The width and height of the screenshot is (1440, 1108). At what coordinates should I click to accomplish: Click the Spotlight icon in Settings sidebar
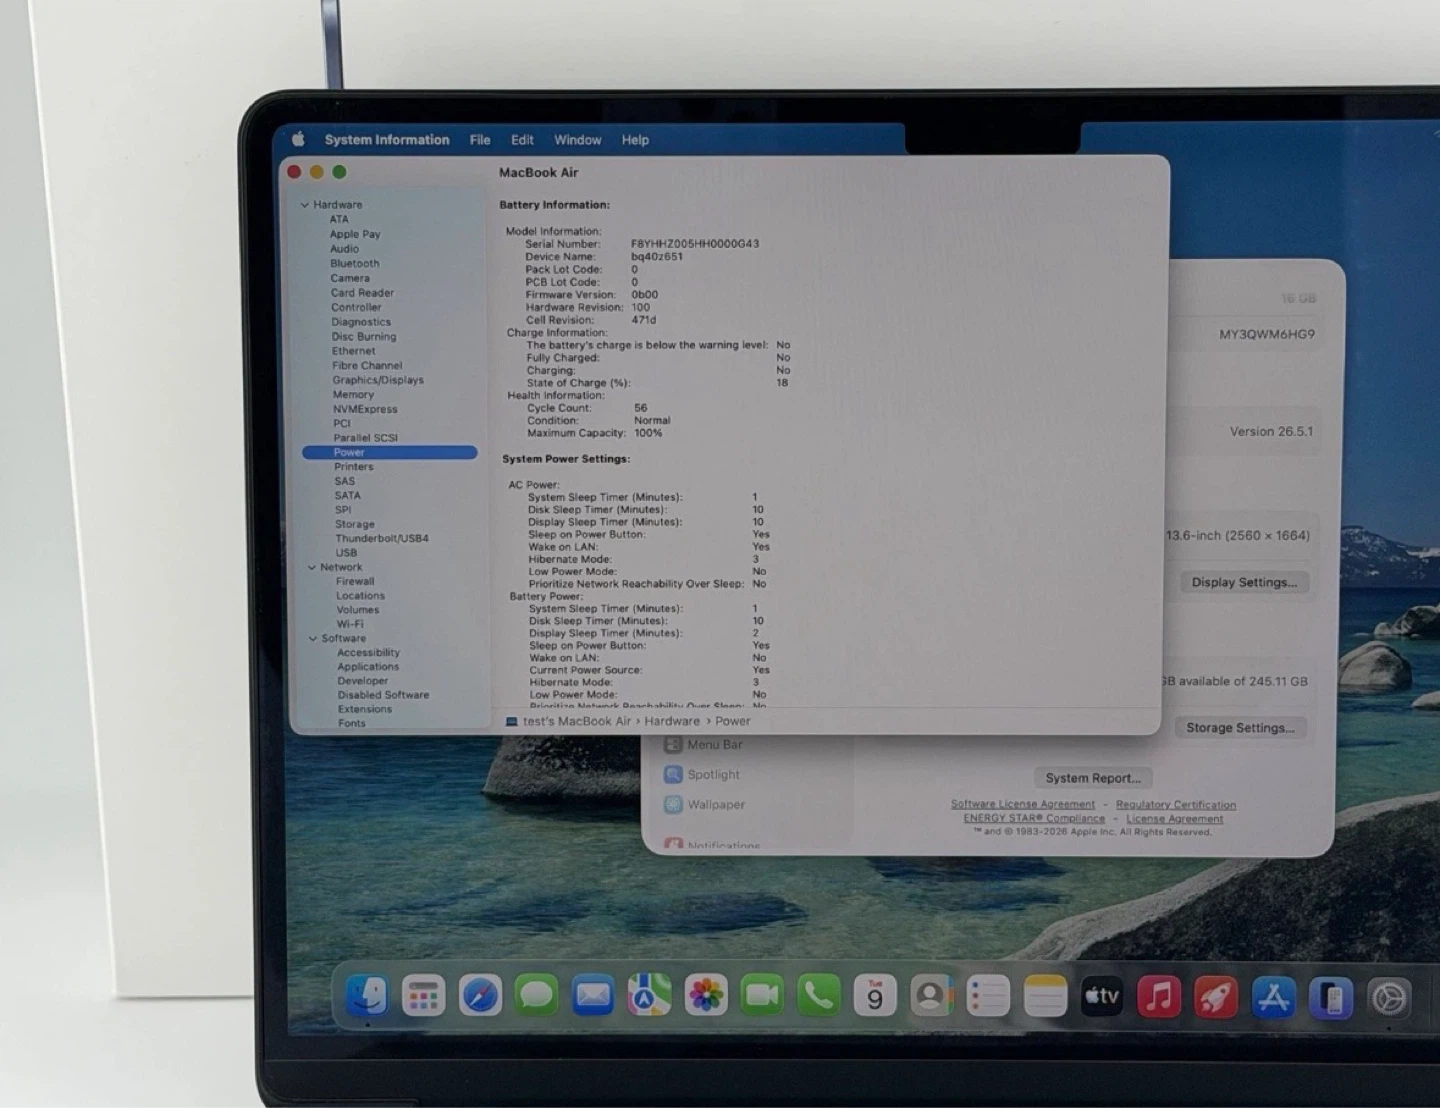[x=673, y=774]
